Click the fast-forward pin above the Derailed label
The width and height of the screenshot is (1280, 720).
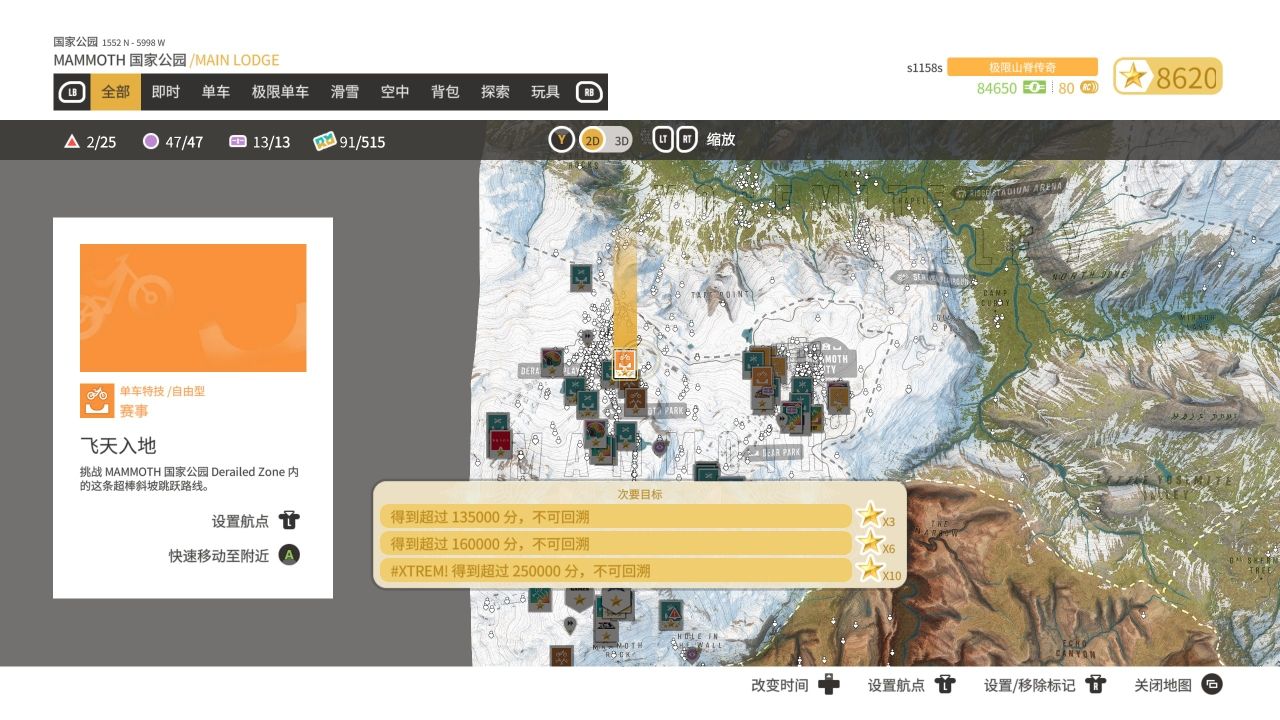click(x=587, y=338)
